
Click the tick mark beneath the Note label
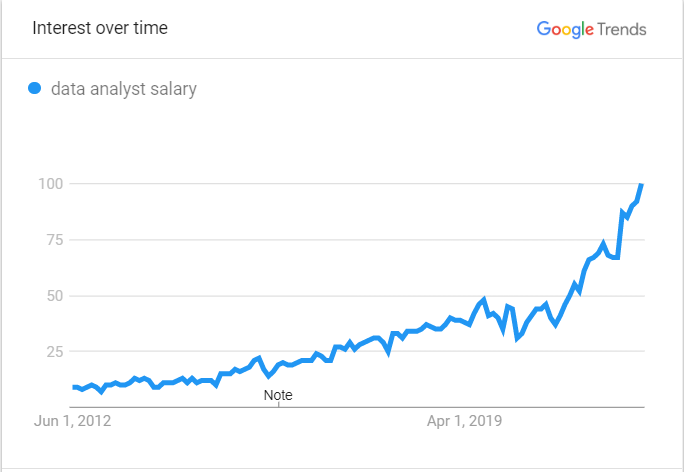[279, 404]
